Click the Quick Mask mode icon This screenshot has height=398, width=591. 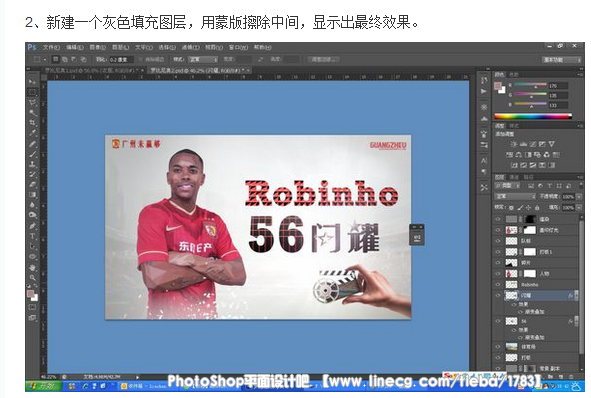(x=32, y=308)
